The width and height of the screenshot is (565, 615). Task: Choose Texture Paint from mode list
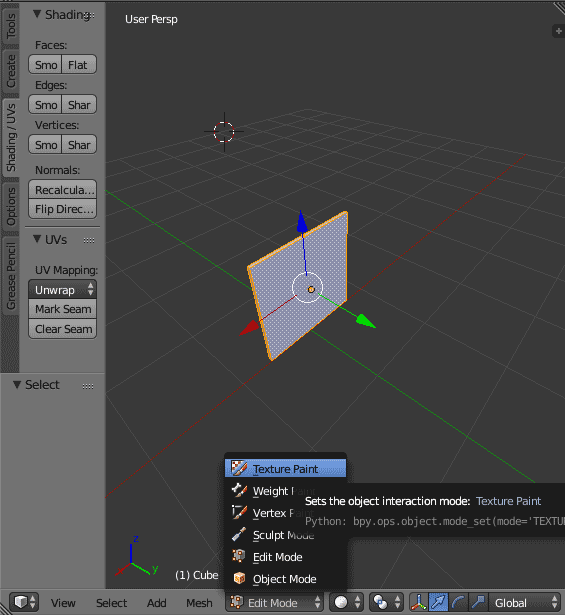pyautogui.click(x=285, y=468)
